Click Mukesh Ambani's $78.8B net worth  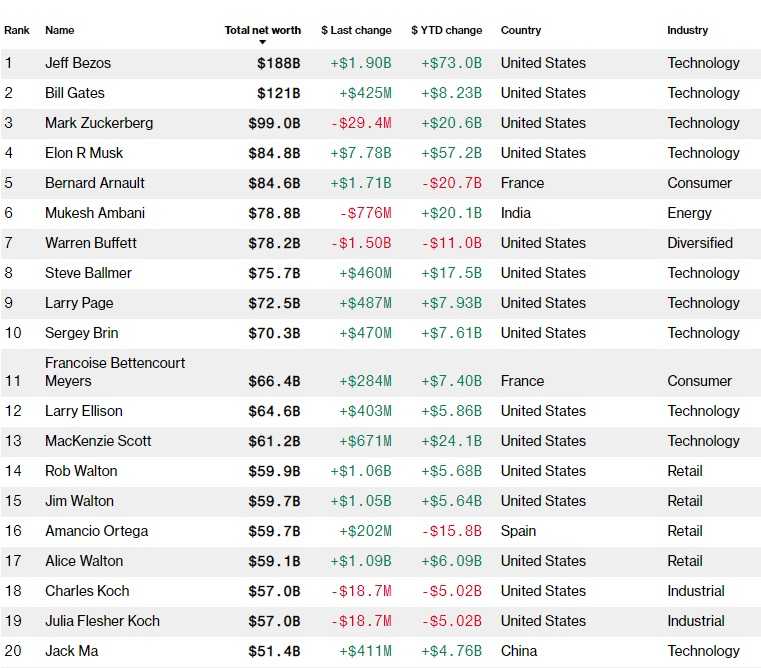point(274,213)
